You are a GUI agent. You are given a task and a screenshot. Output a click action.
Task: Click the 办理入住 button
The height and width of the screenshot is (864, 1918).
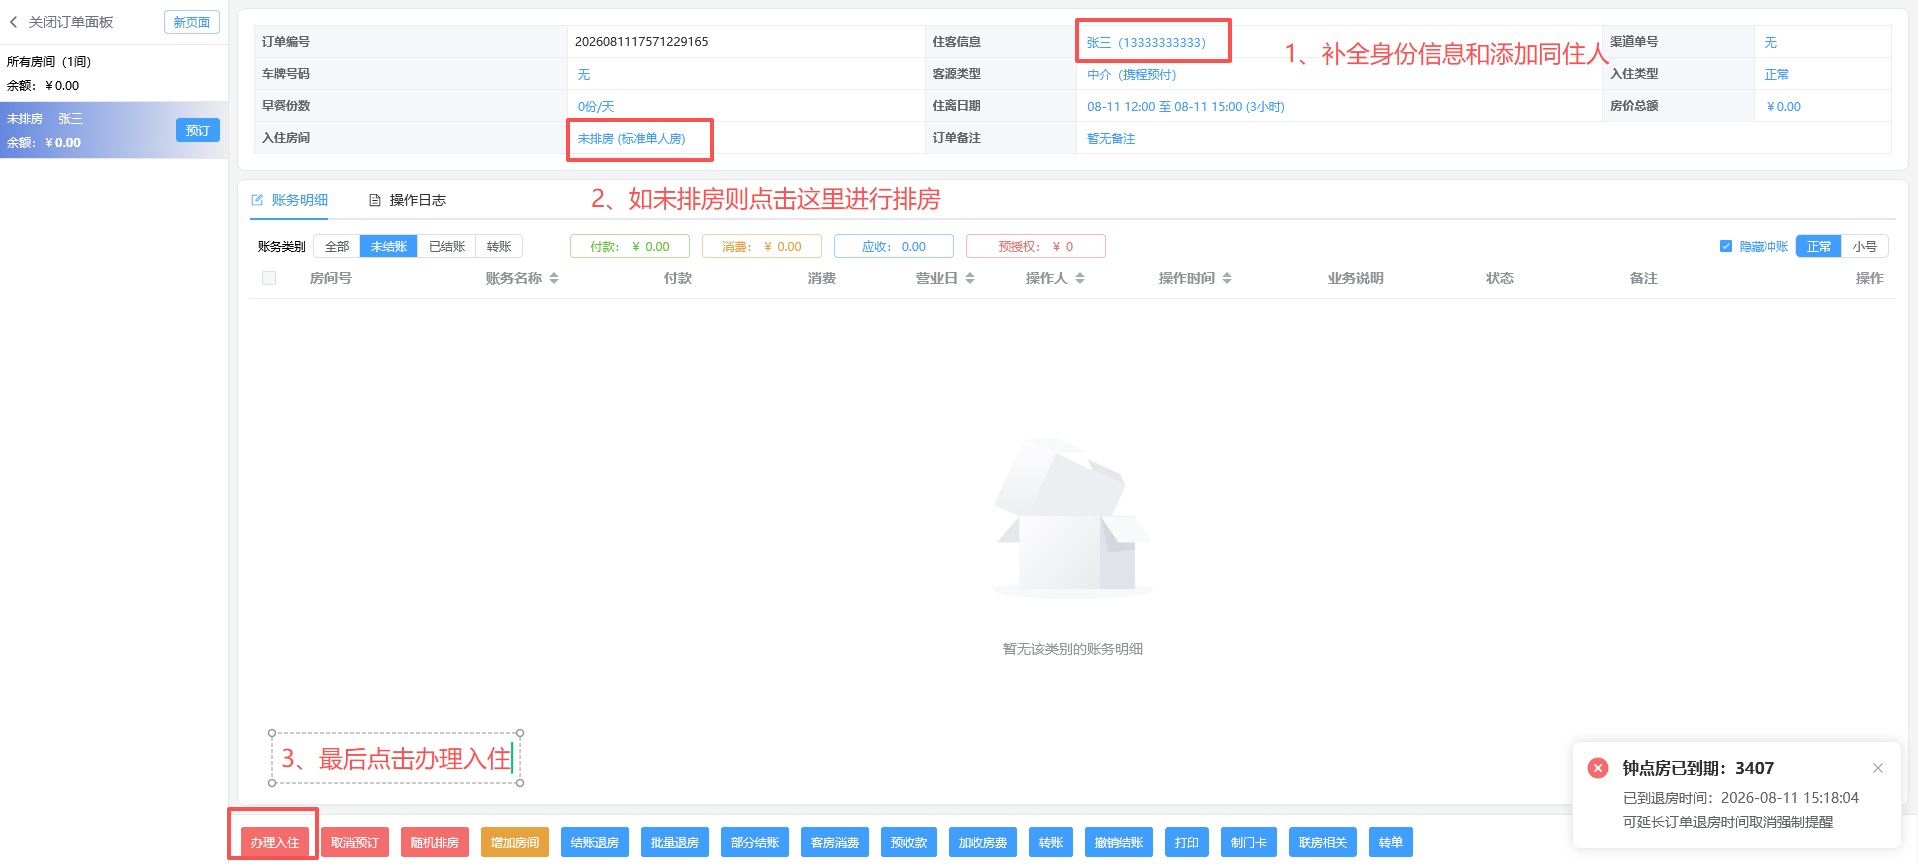pos(275,842)
